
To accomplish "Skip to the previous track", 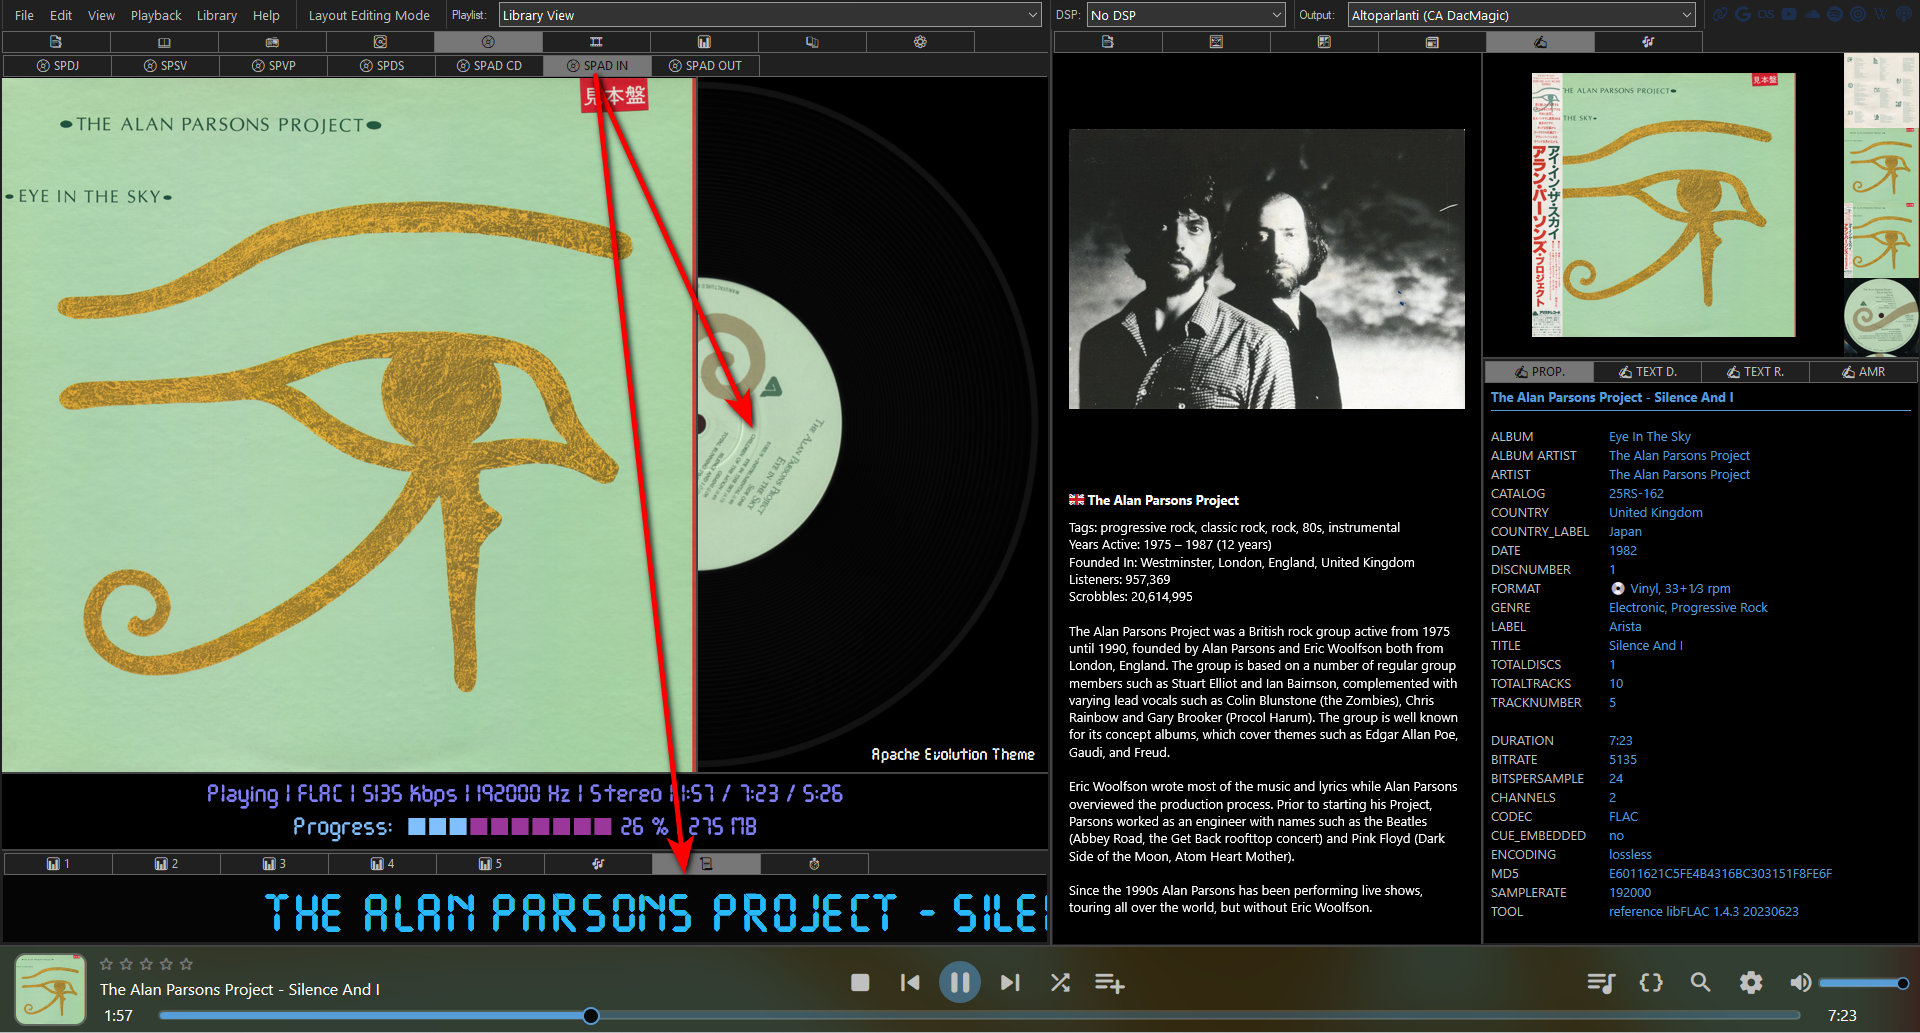I will [910, 983].
